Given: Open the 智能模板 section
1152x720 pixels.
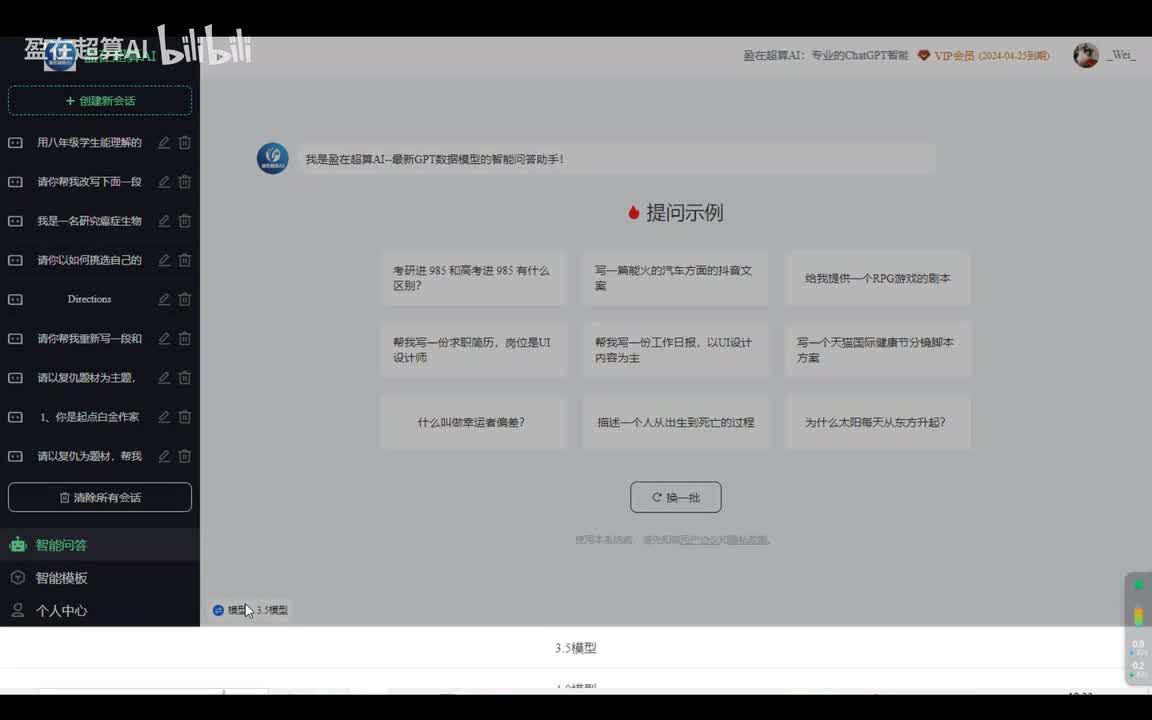Looking at the screenshot, I should click(61, 578).
